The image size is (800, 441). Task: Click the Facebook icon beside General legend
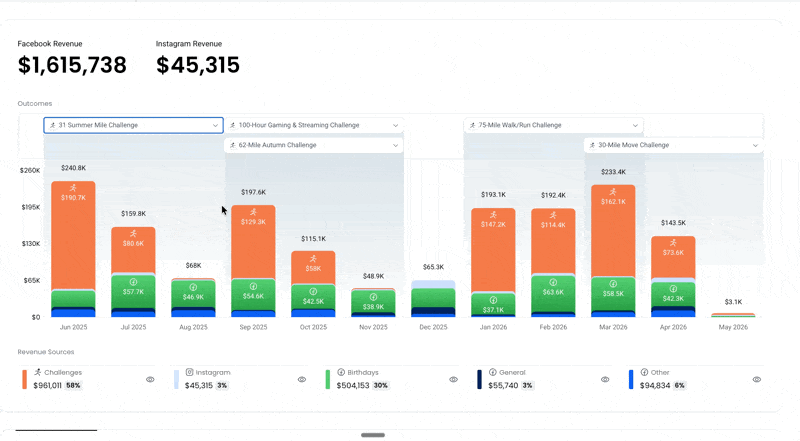click(492, 372)
